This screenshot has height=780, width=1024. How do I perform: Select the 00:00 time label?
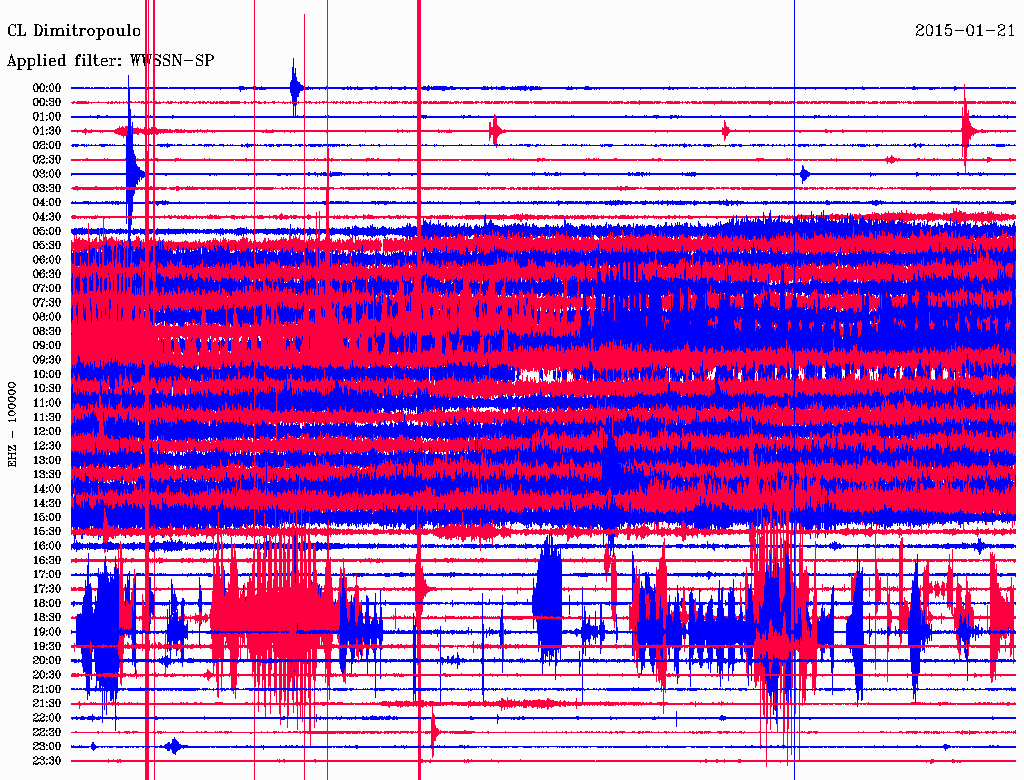click(47, 88)
